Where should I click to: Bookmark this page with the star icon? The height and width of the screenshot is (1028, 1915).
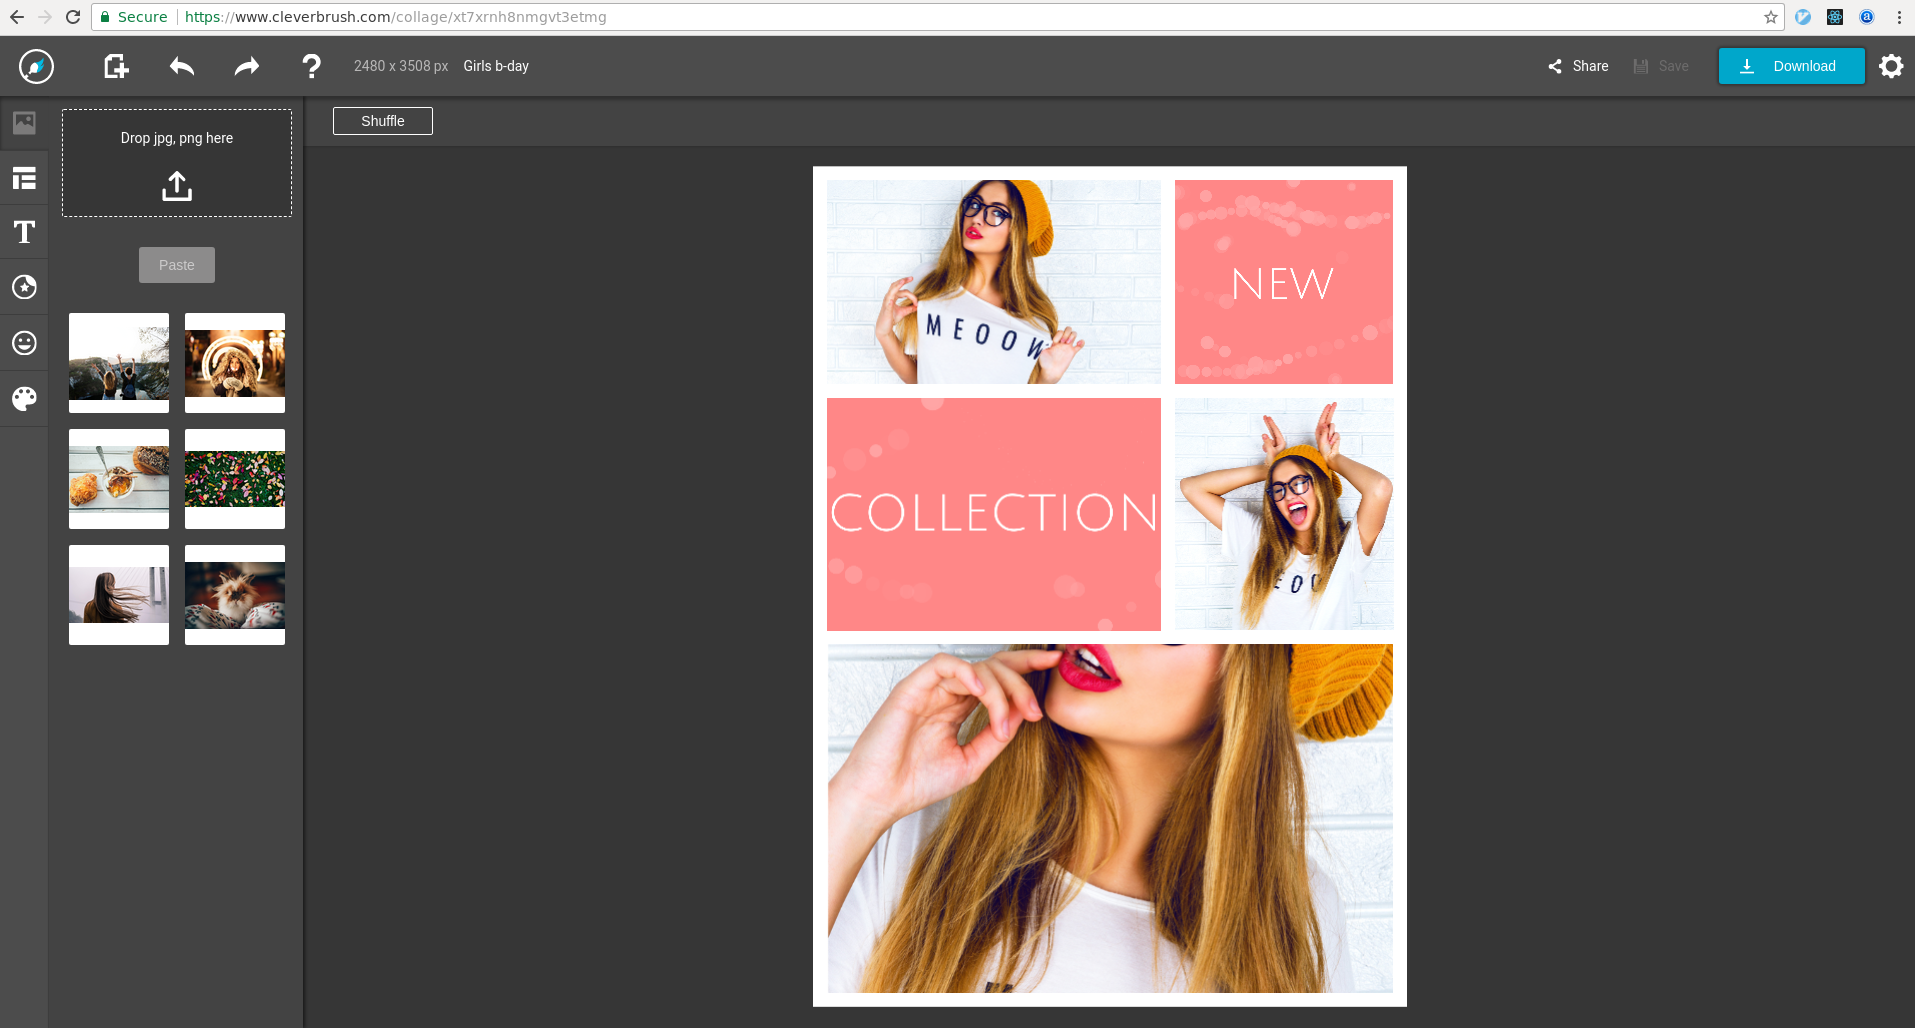pos(1770,17)
